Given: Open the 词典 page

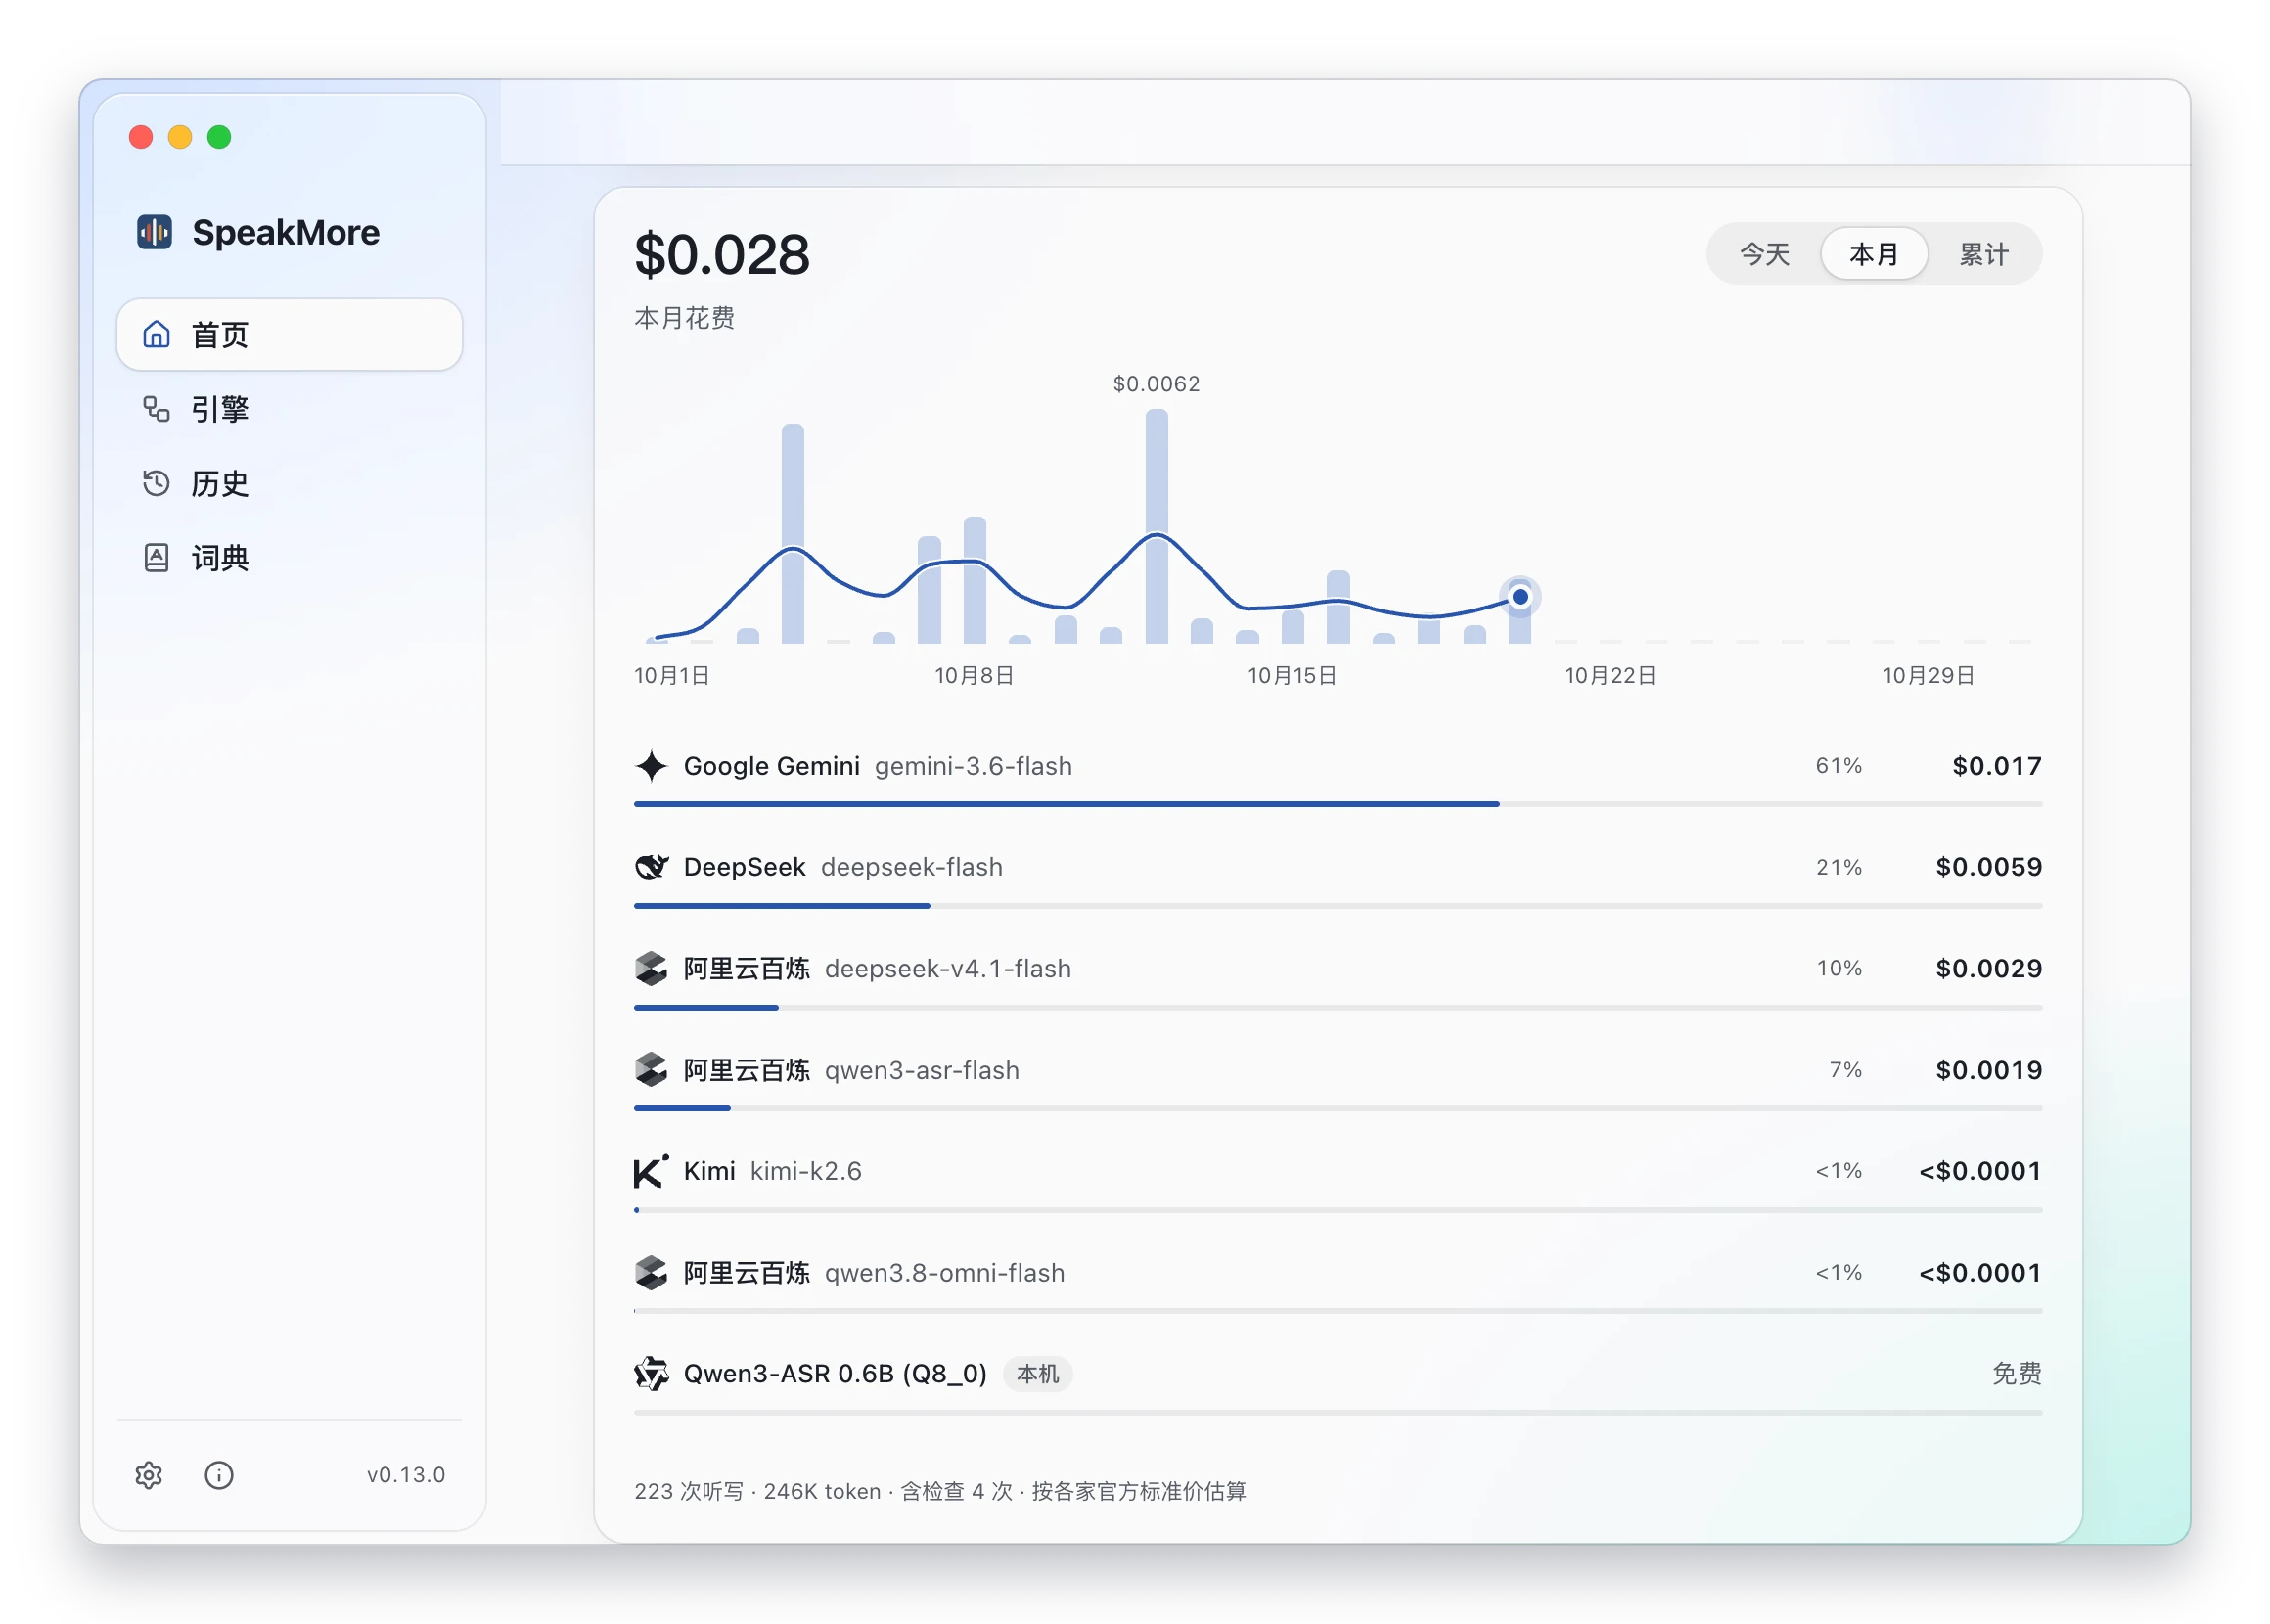Looking at the screenshot, I should click(x=289, y=557).
